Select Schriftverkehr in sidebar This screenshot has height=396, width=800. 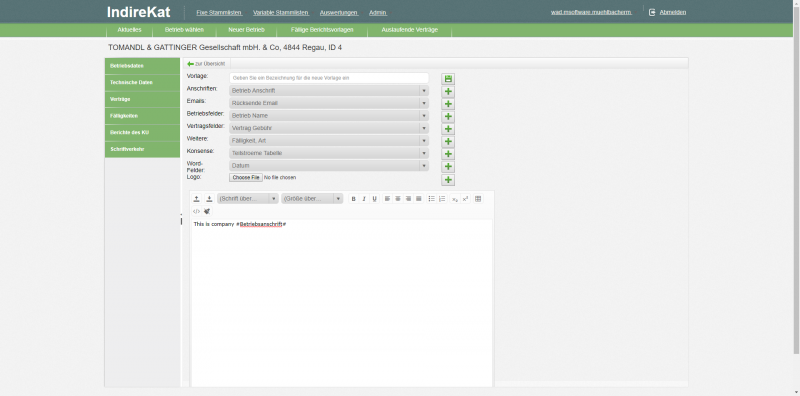[142, 149]
